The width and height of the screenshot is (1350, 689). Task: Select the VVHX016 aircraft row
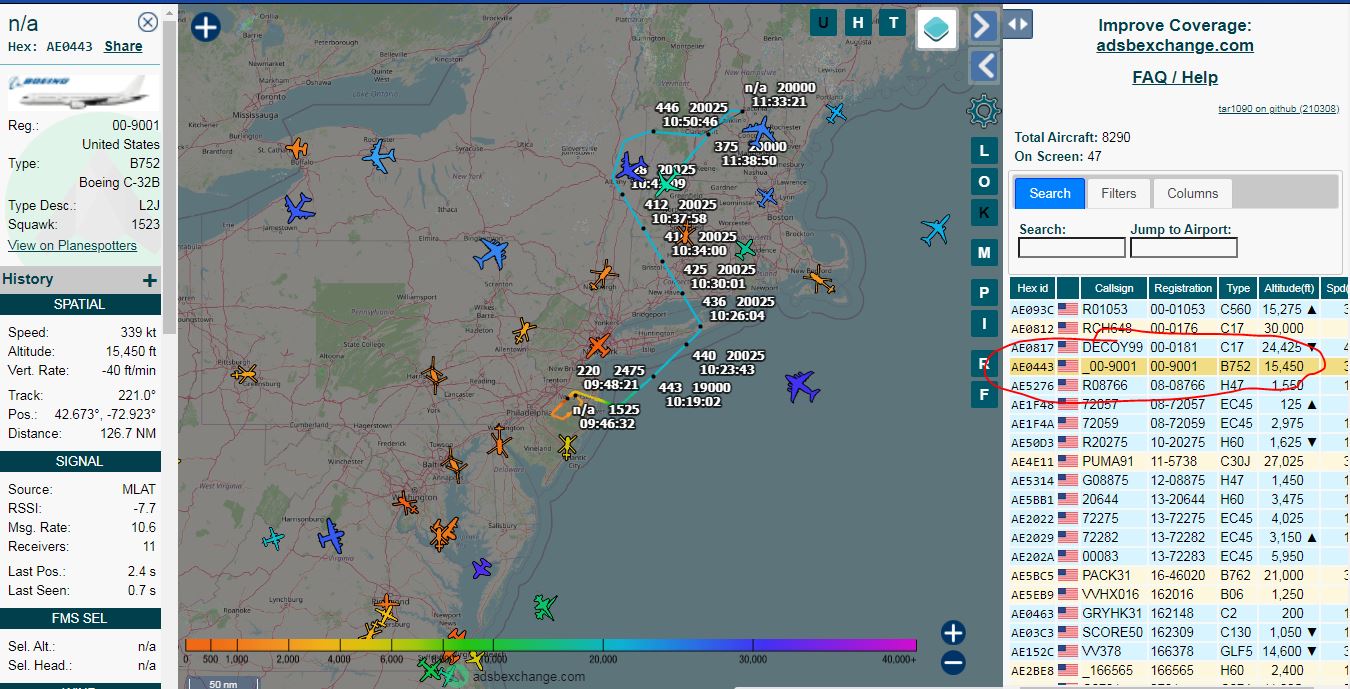click(x=1179, y=594)
